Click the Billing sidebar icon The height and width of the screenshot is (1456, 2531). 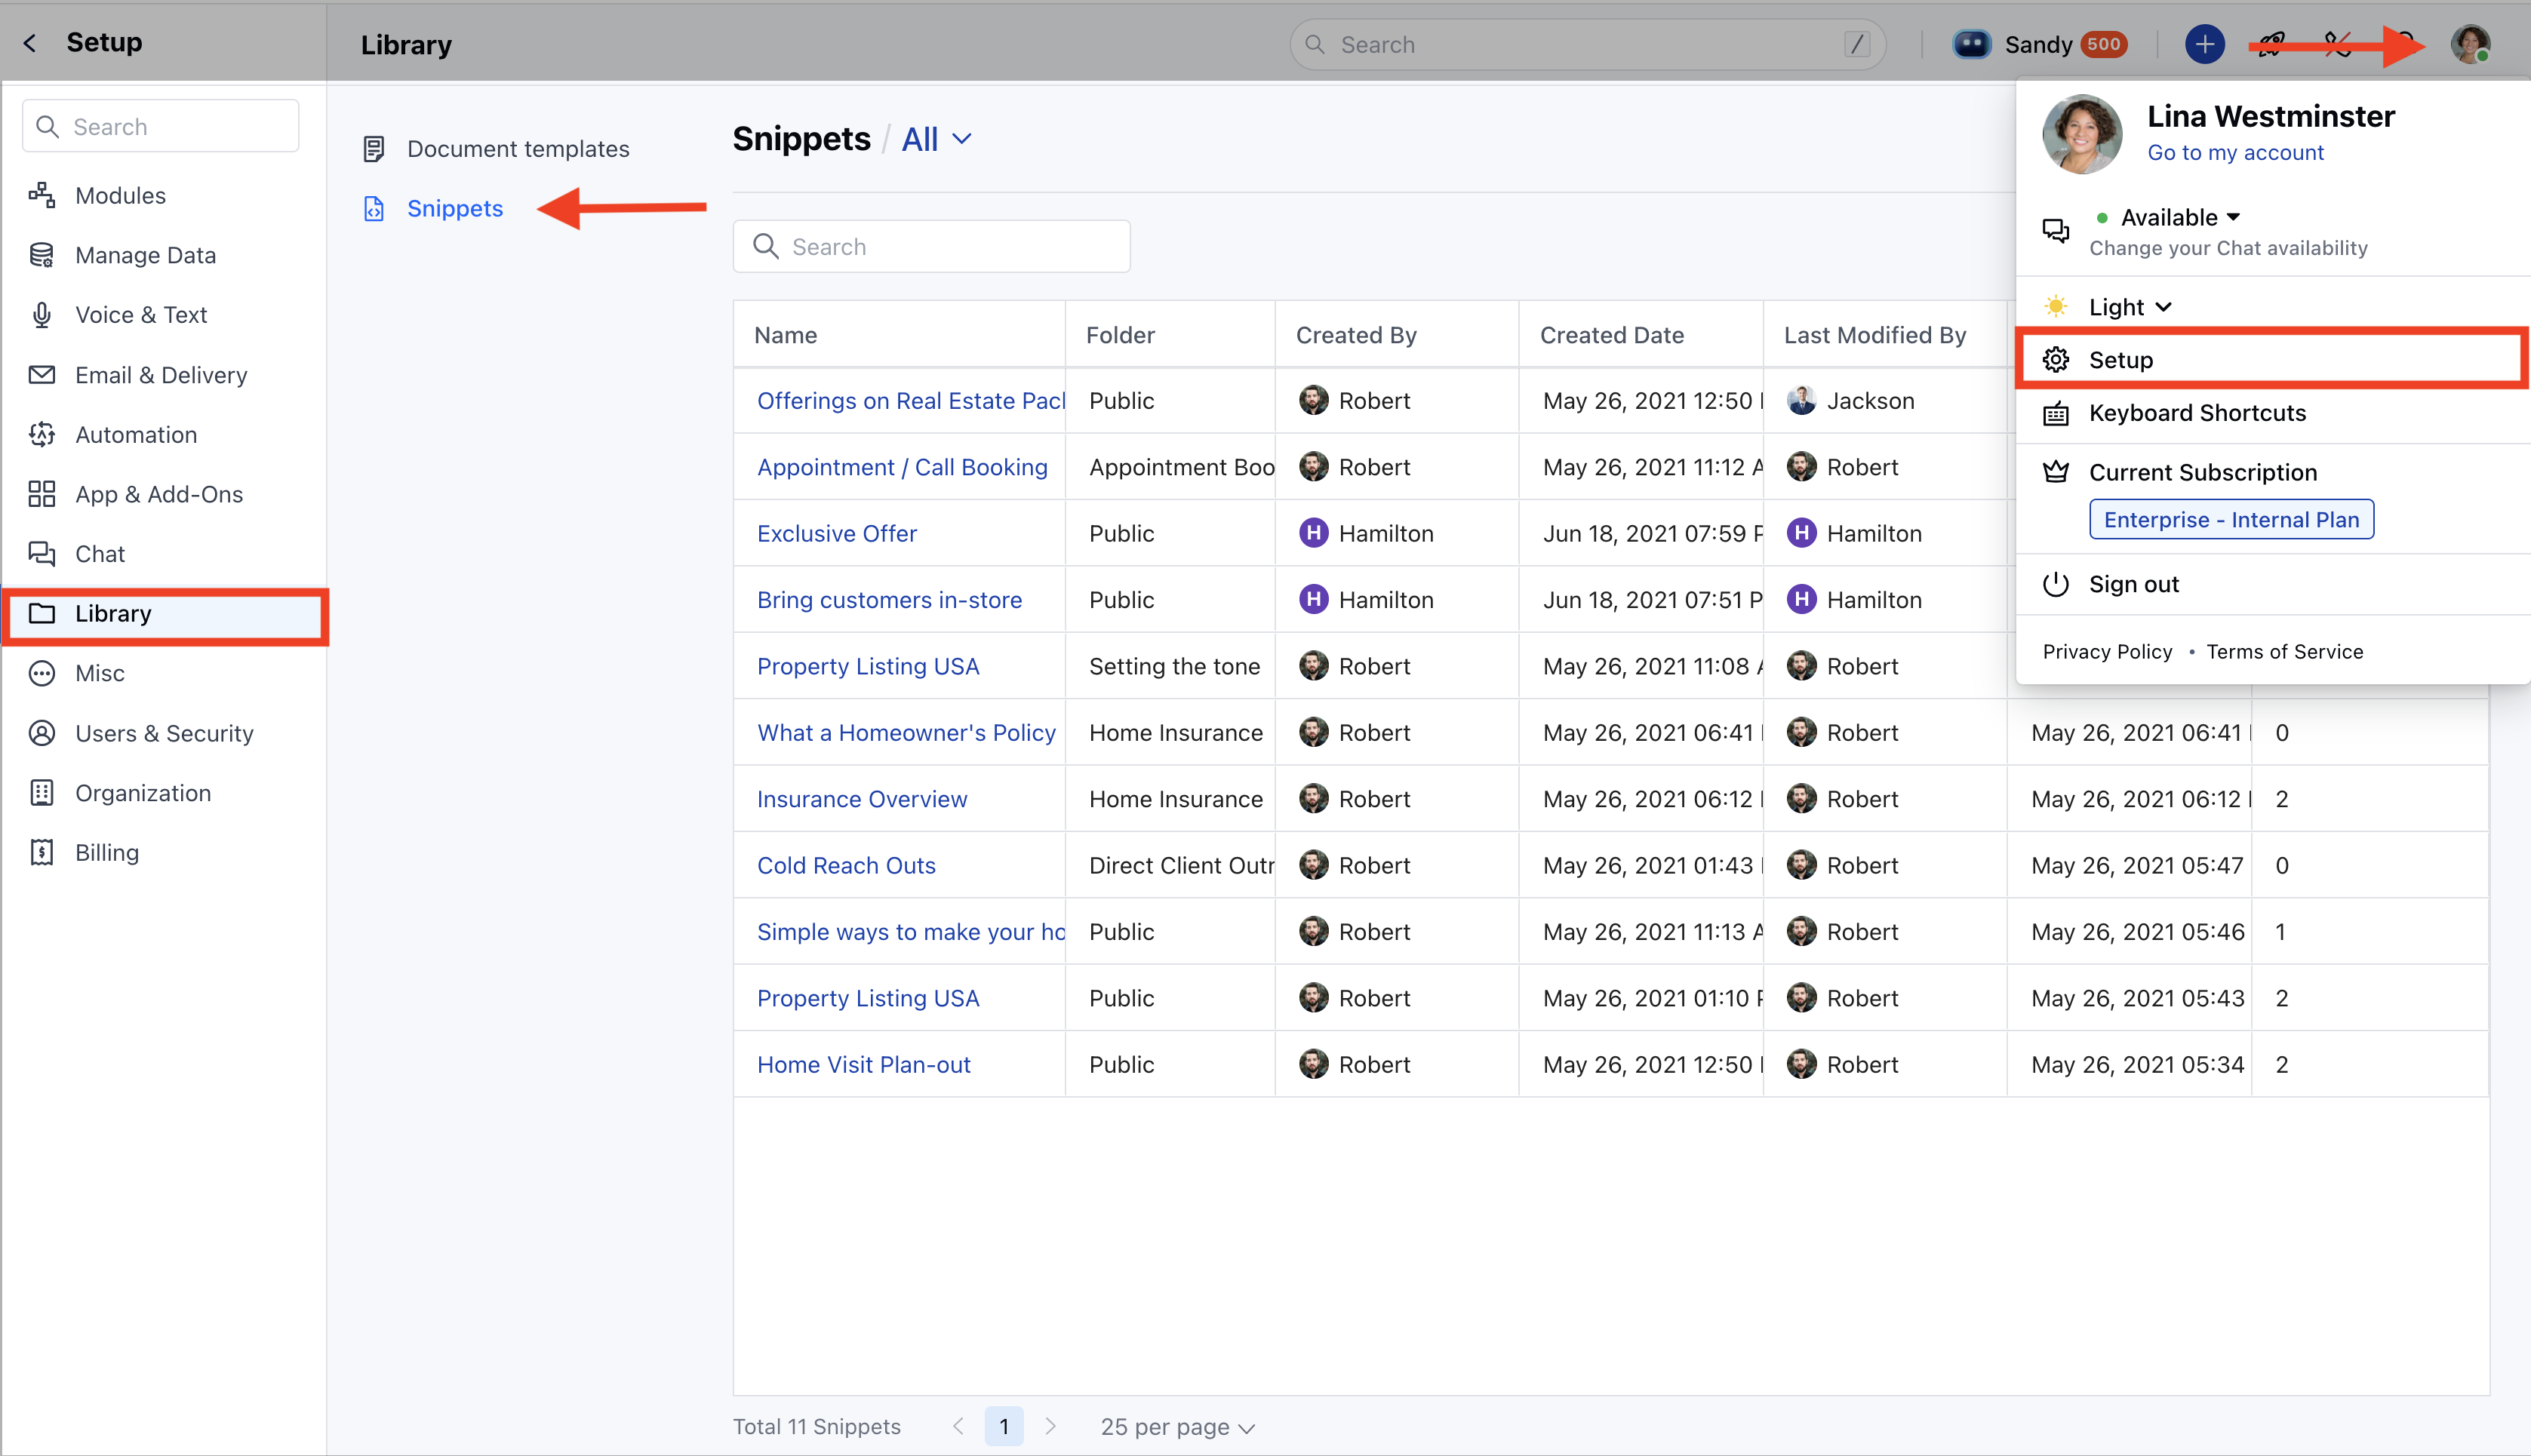tap(42, 852)
